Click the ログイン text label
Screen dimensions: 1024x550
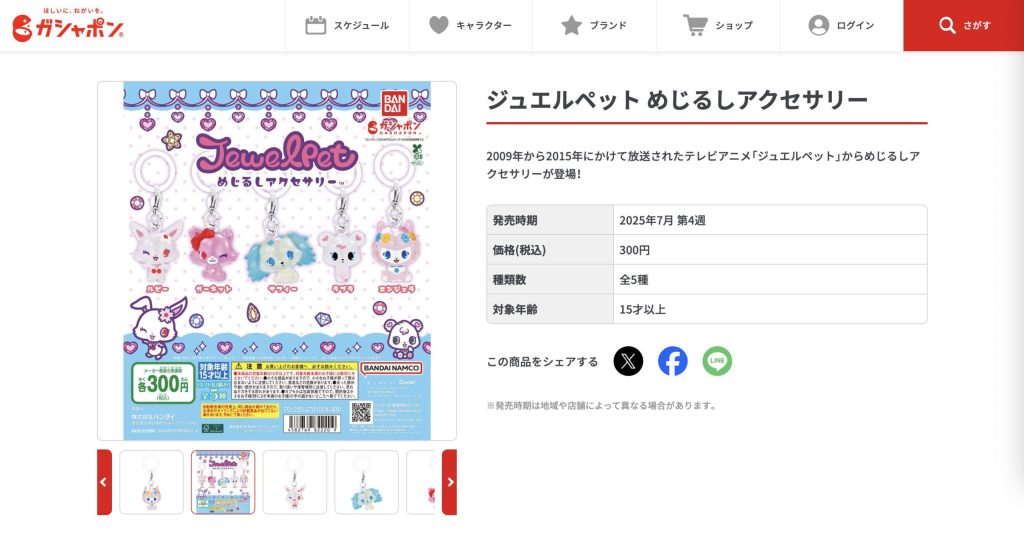pos(855,25)
